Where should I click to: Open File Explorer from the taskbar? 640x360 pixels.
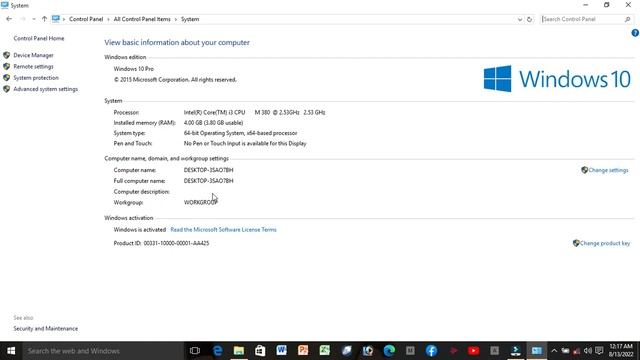click(239, 351)
